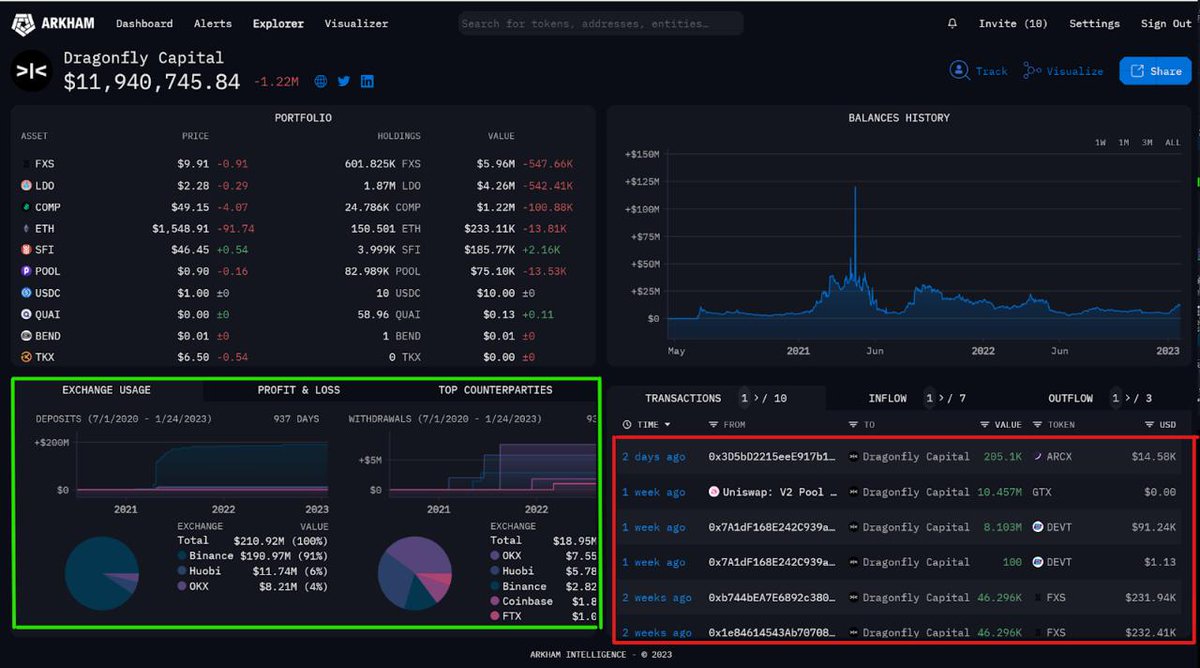Viewport: 1200px width, 668px height.
Task: Select the Outflow tab
Action: (x=1070, y=398)
